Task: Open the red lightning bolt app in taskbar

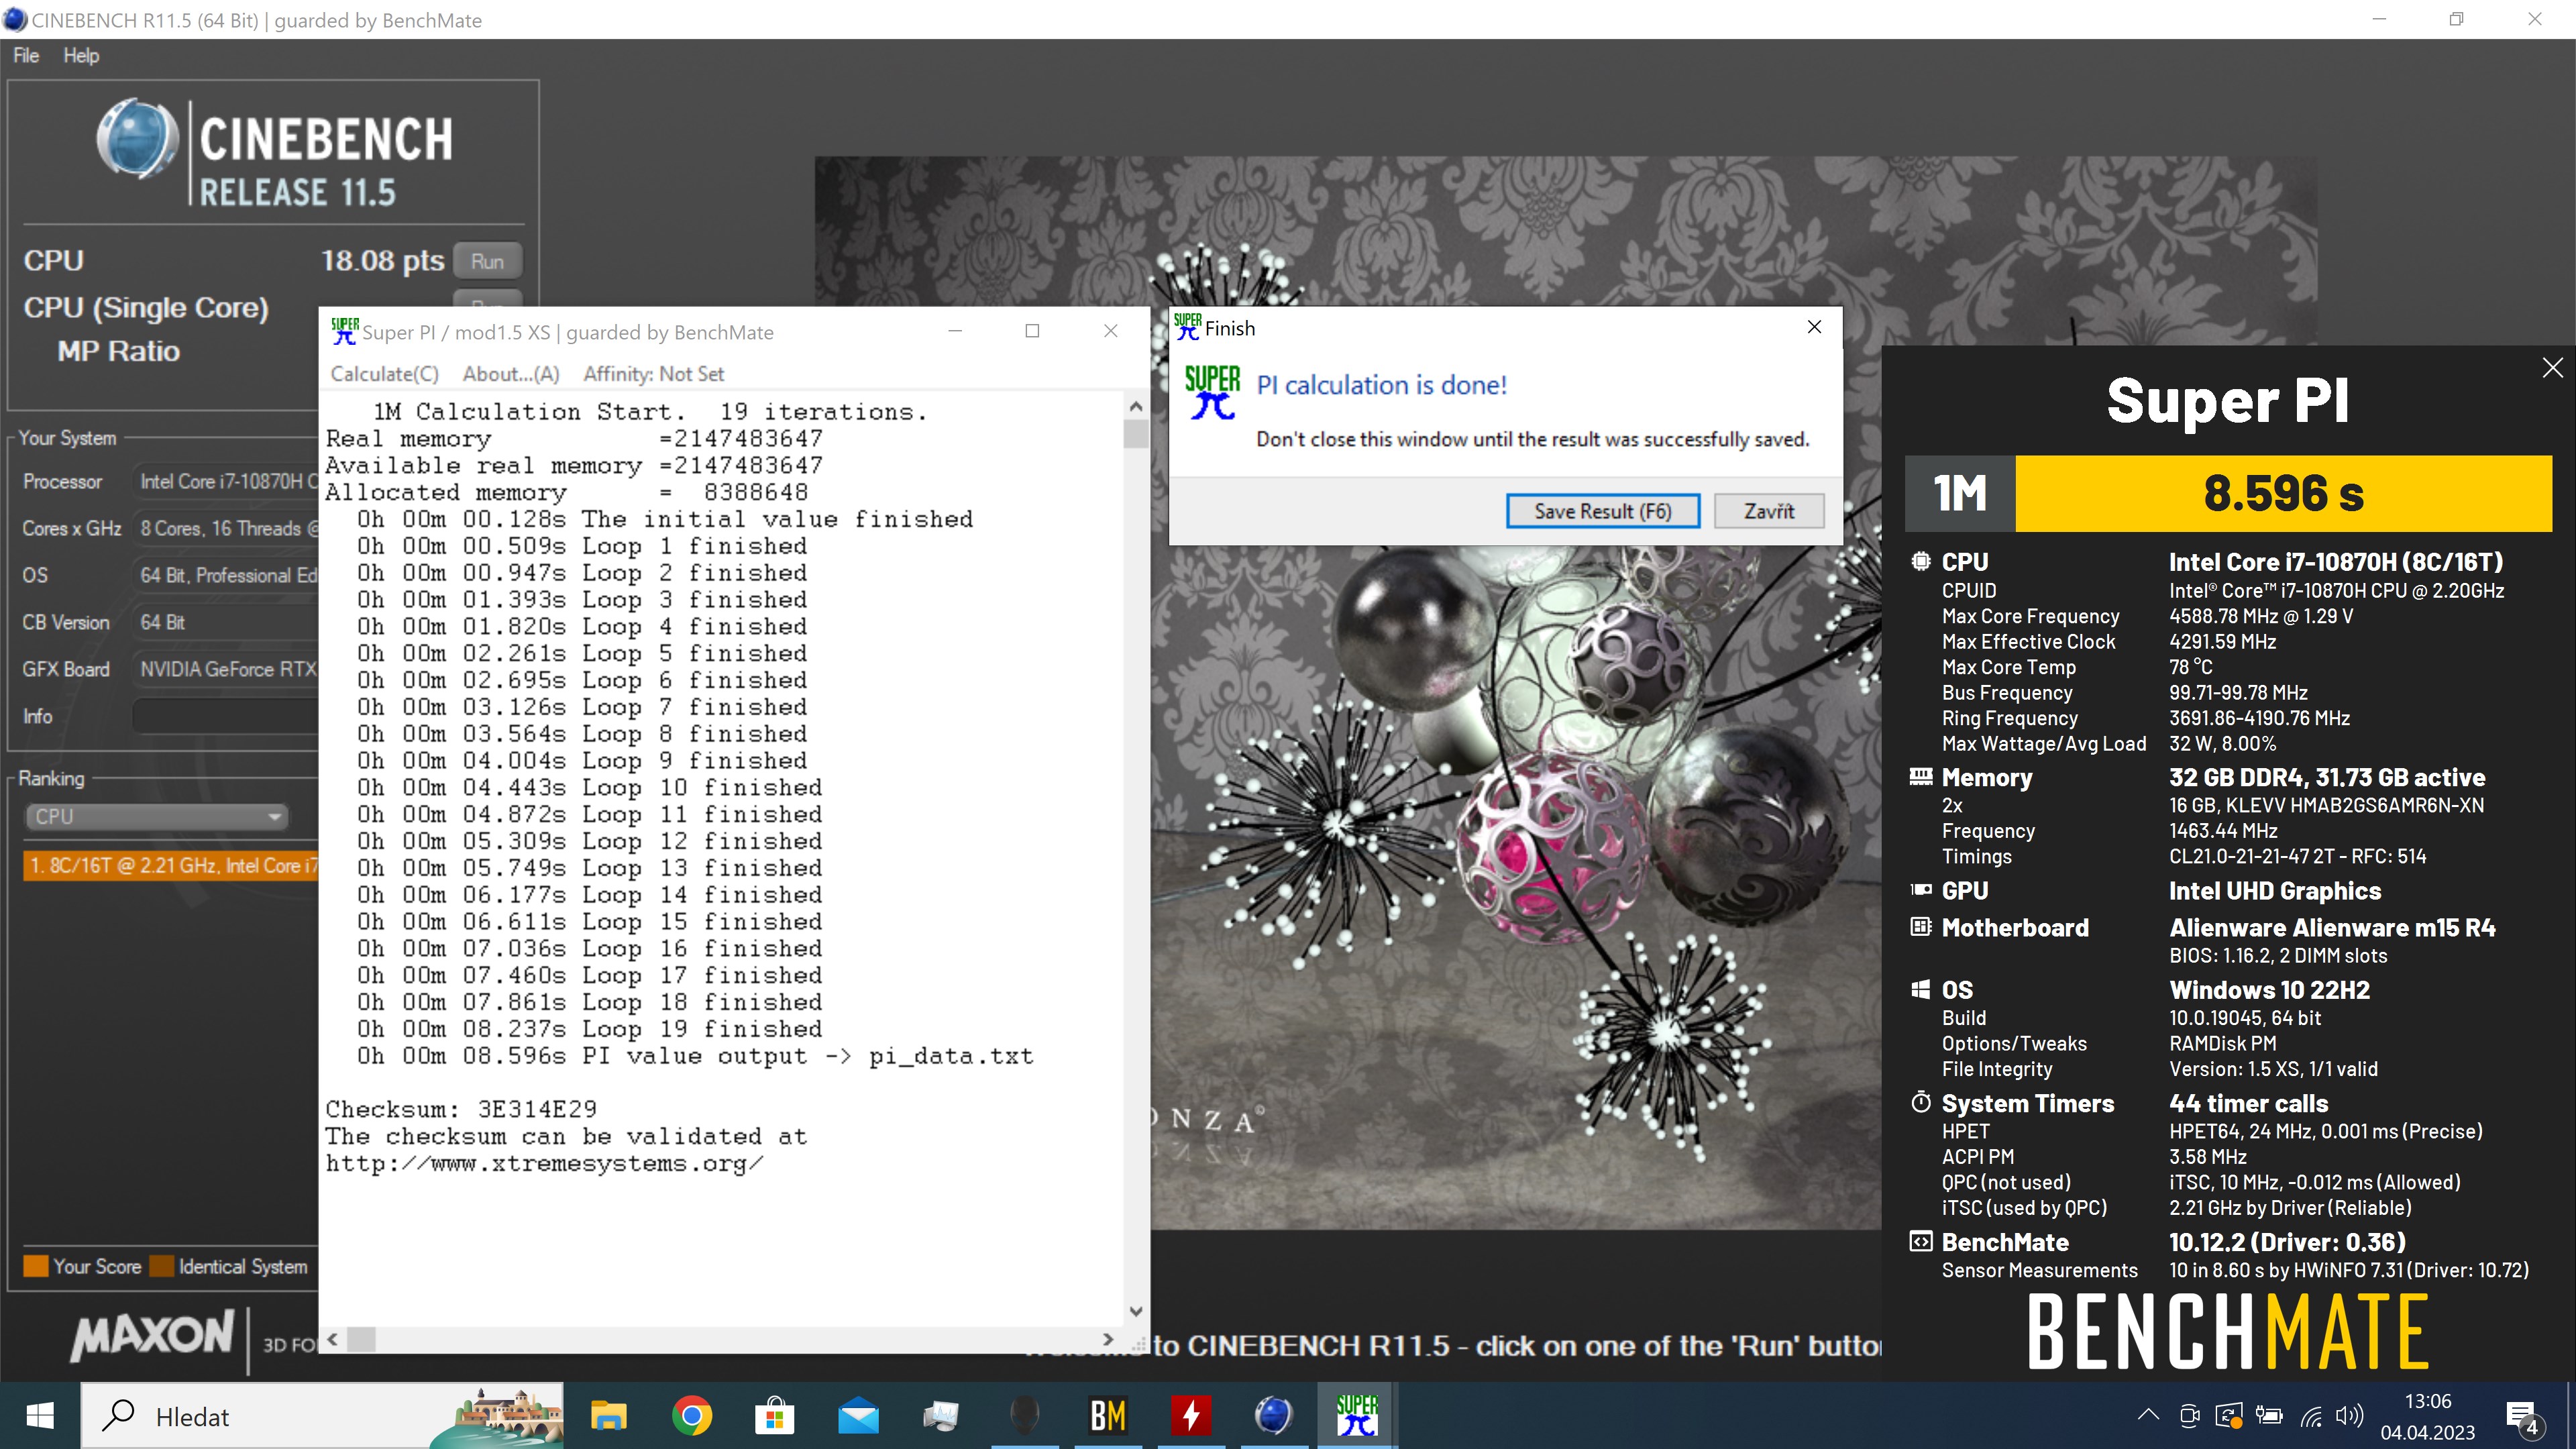Action: (x=1190, y=1415)
